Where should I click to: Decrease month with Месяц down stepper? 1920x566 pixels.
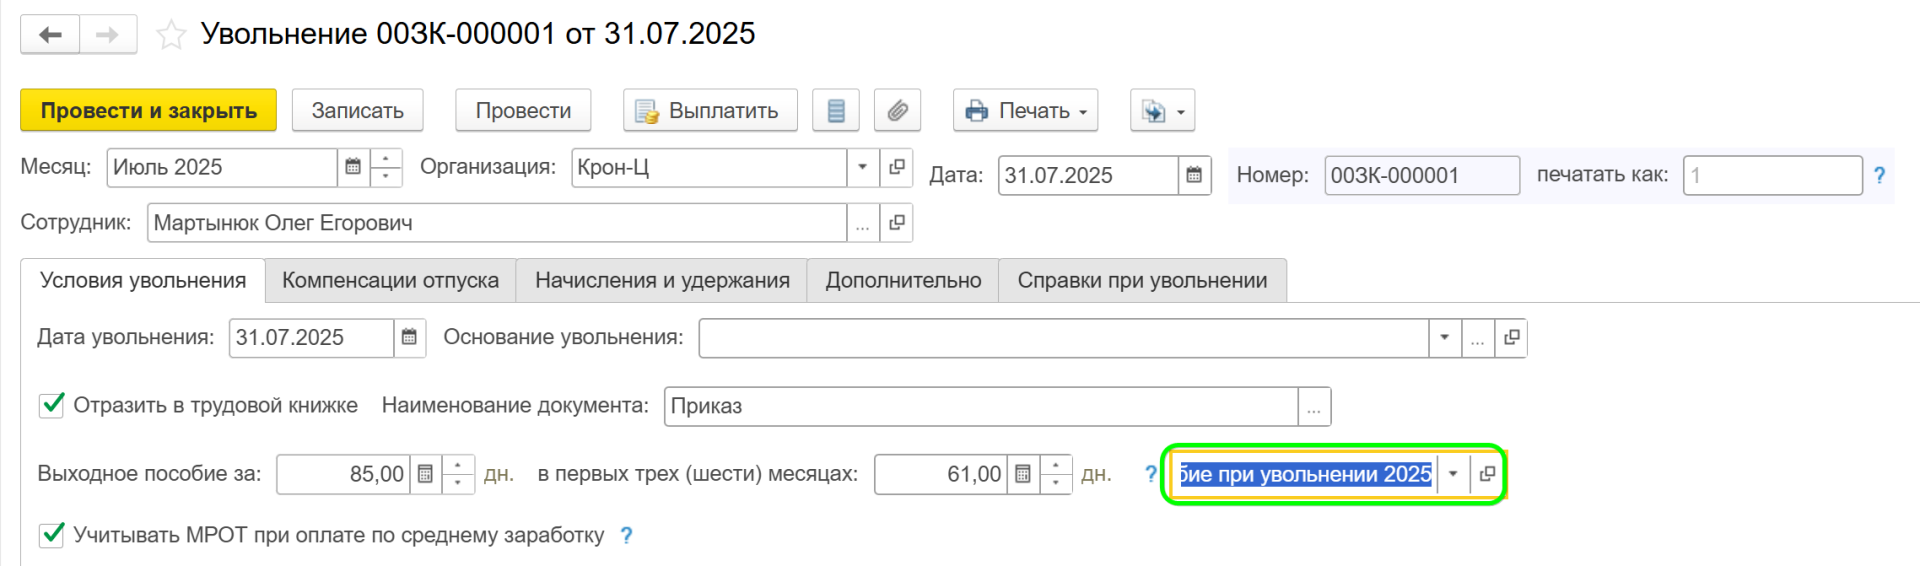(386, 177)
